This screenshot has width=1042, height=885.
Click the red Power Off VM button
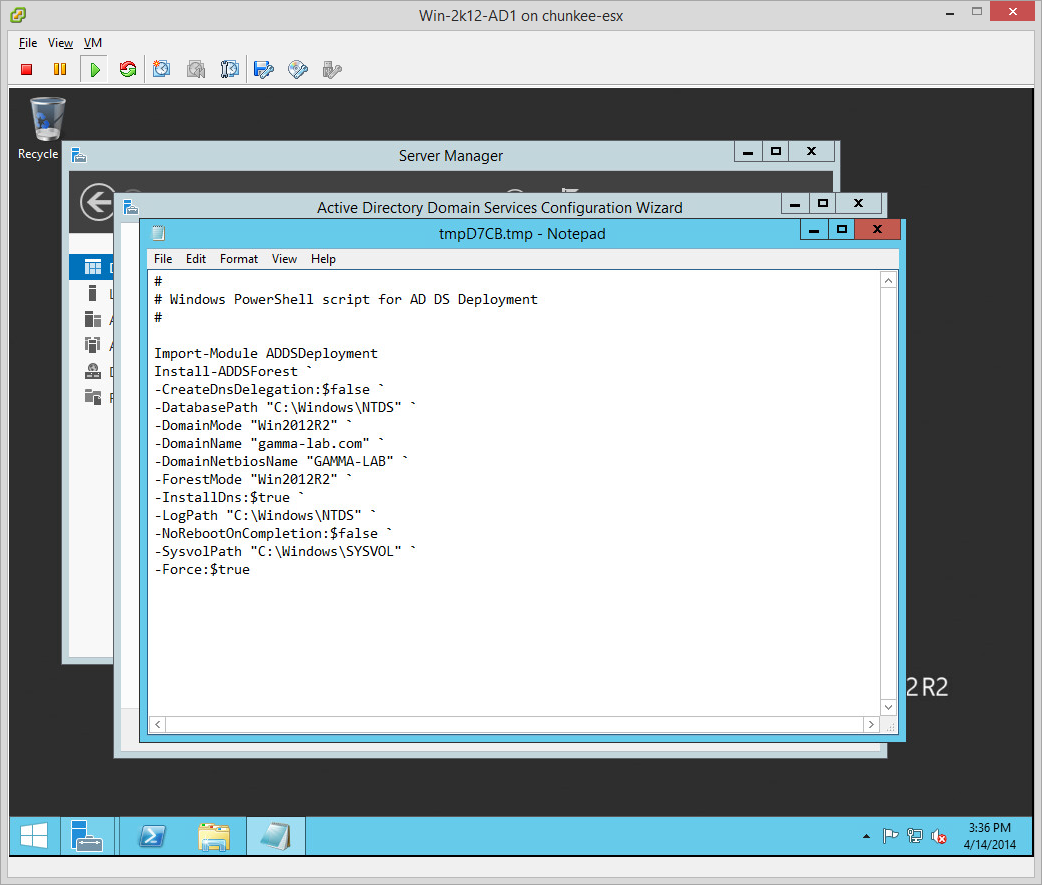click(27, 69)
